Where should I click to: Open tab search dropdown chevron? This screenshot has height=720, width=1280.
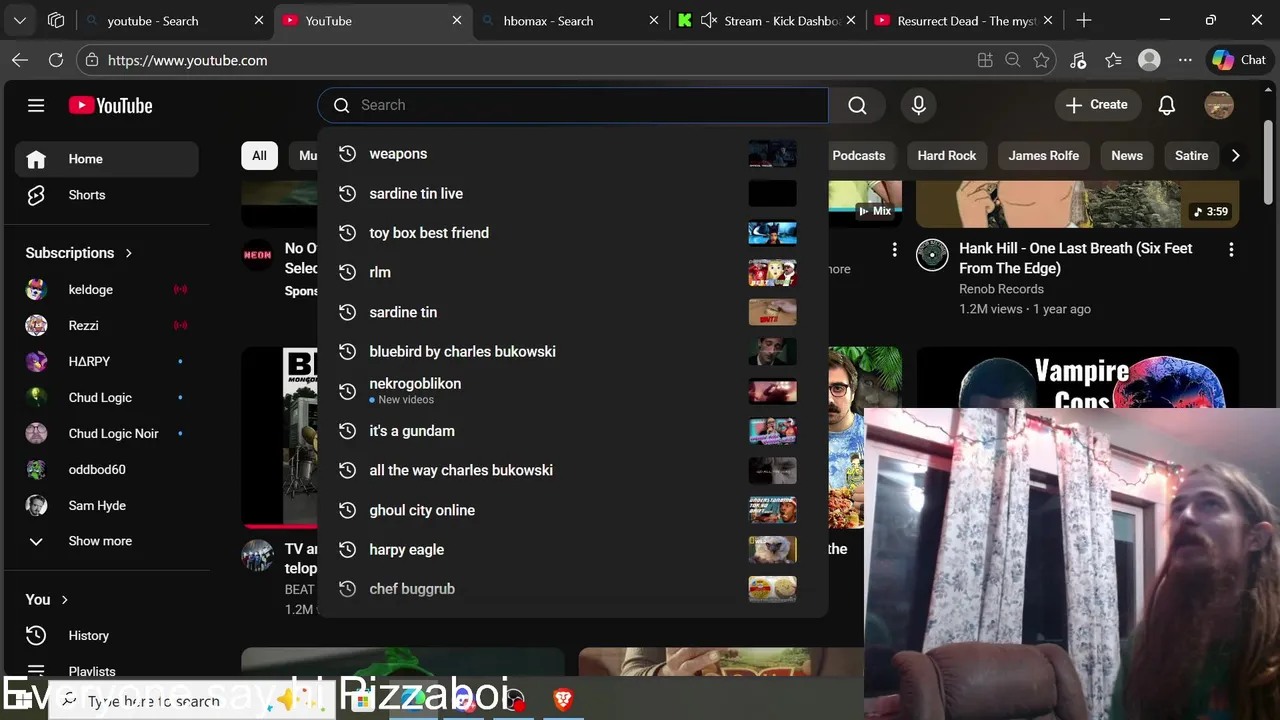coord(20,21)
